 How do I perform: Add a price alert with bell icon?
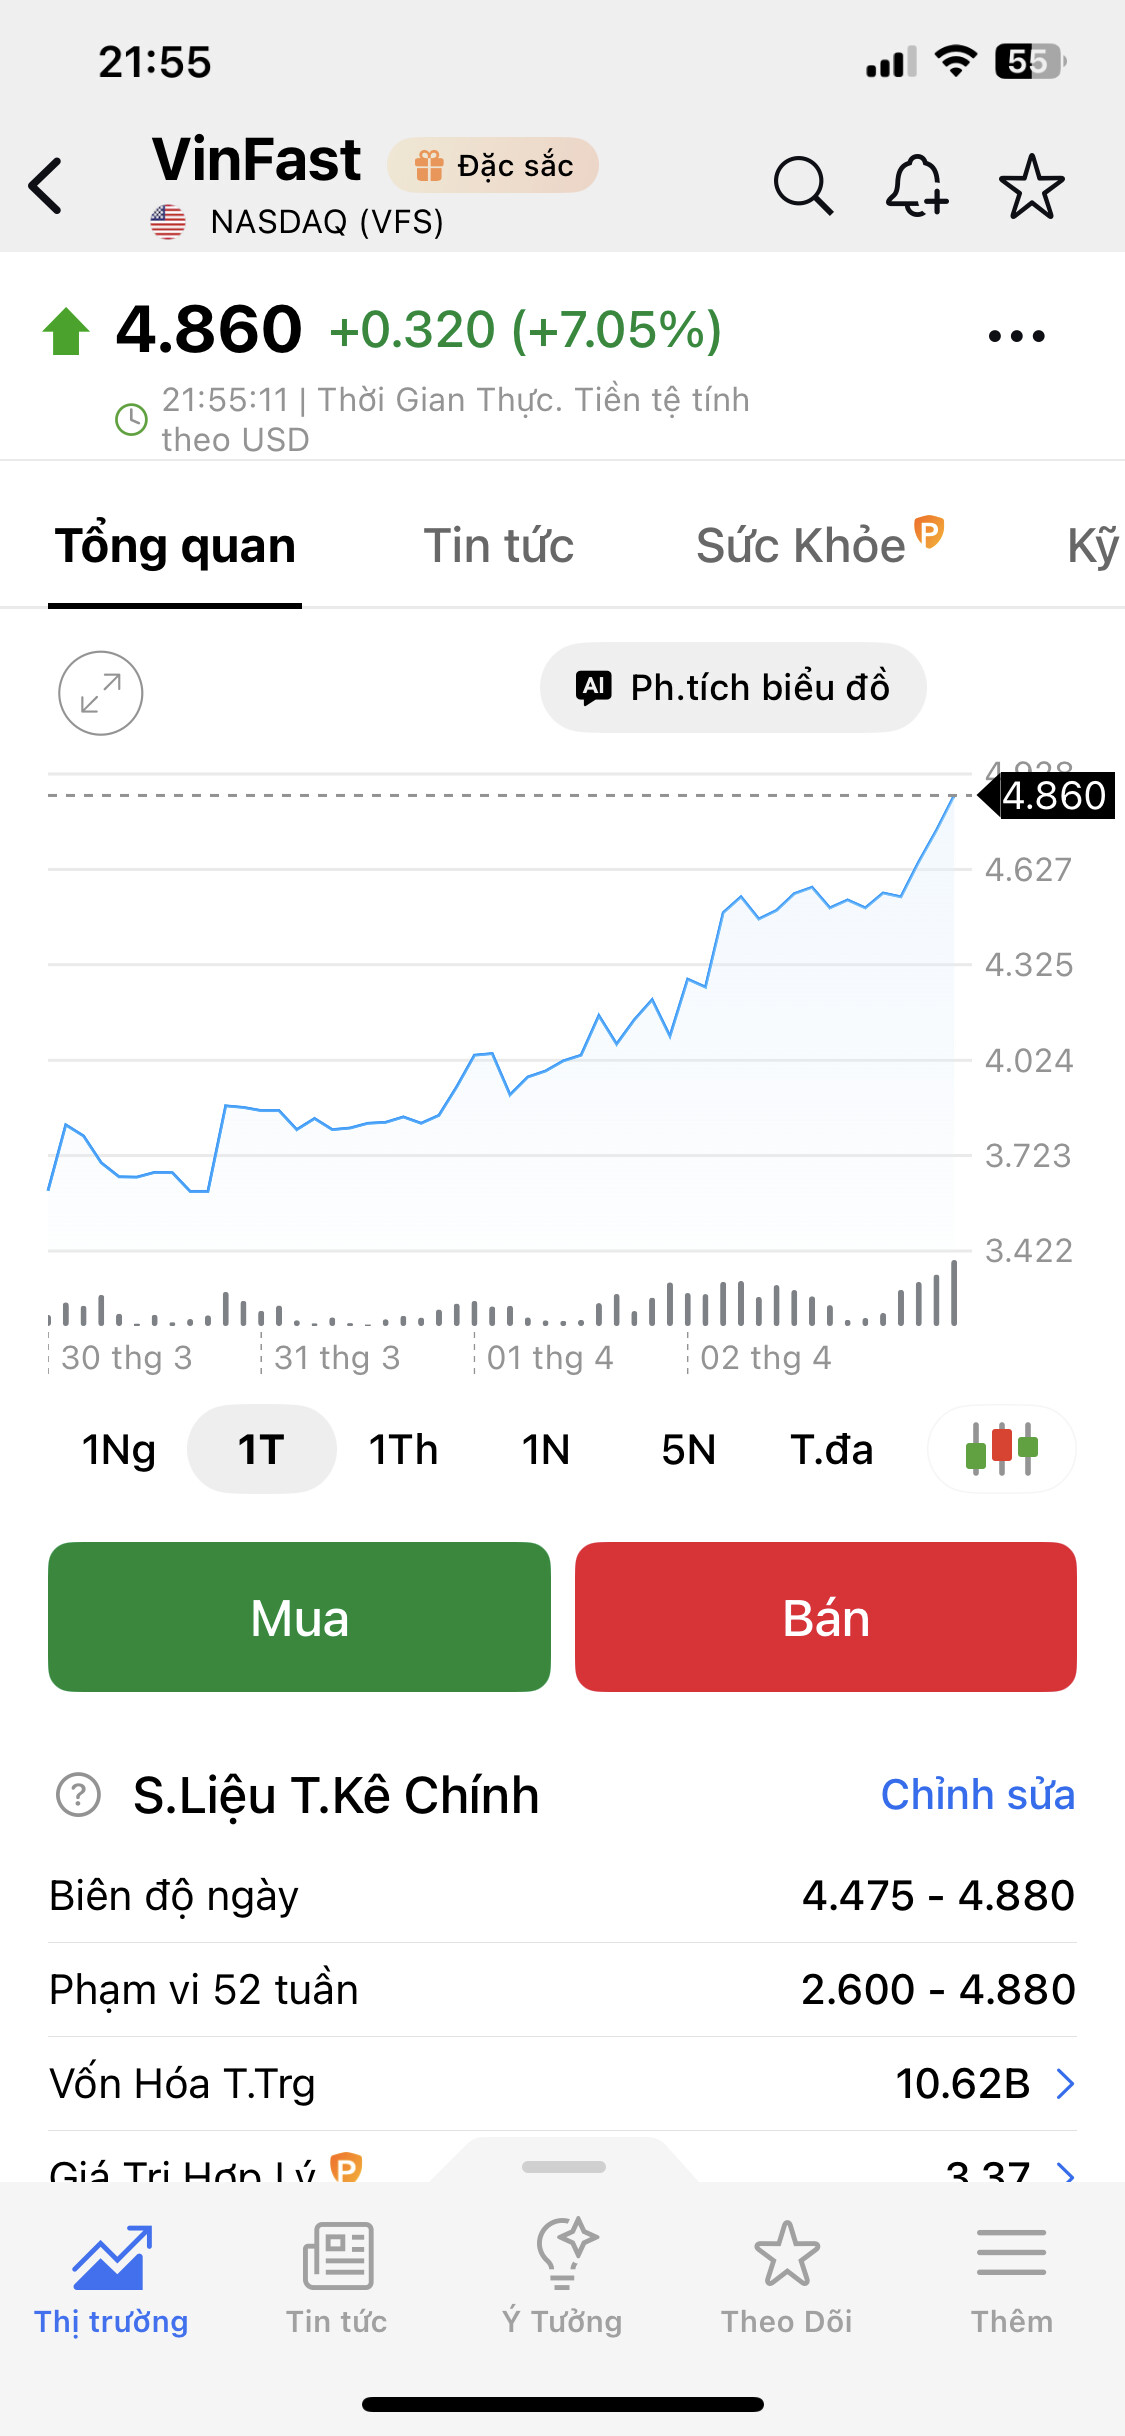click(x=916, y=186)
